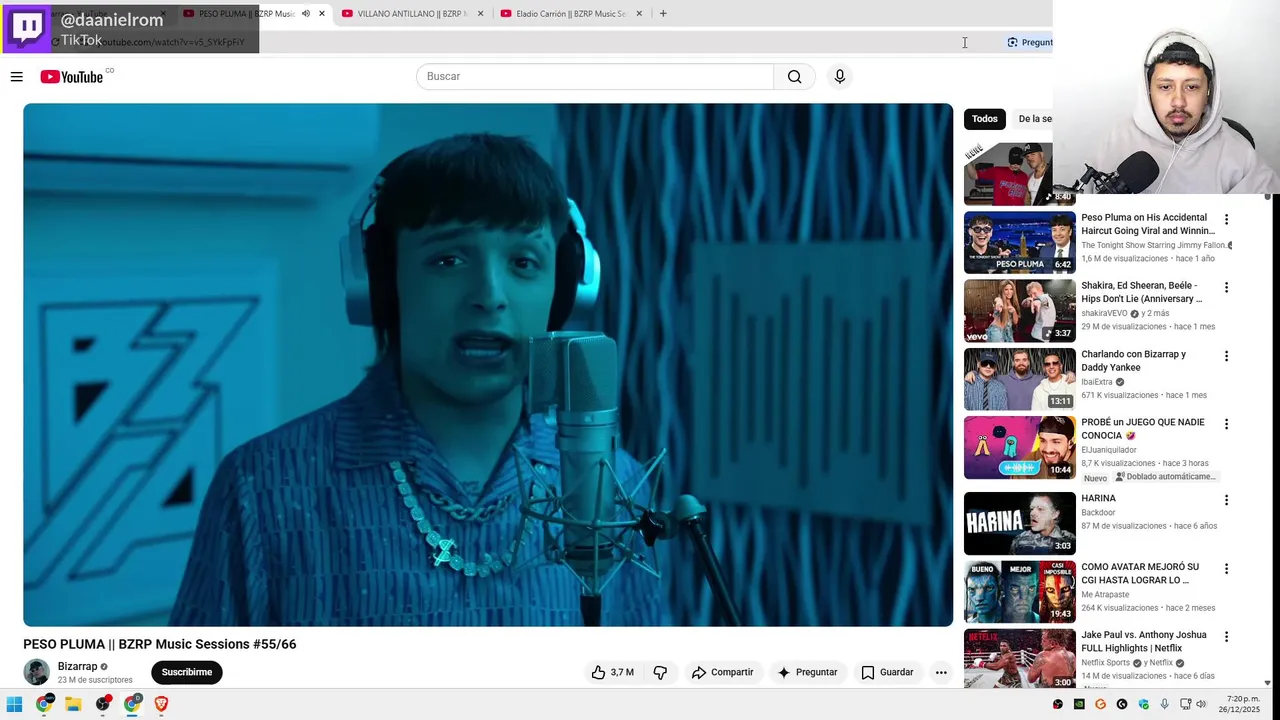Open 'Peso Pluma on His Accidental Haircut' video
This screenshot has width=1280, height=720.
(1147, 224)
